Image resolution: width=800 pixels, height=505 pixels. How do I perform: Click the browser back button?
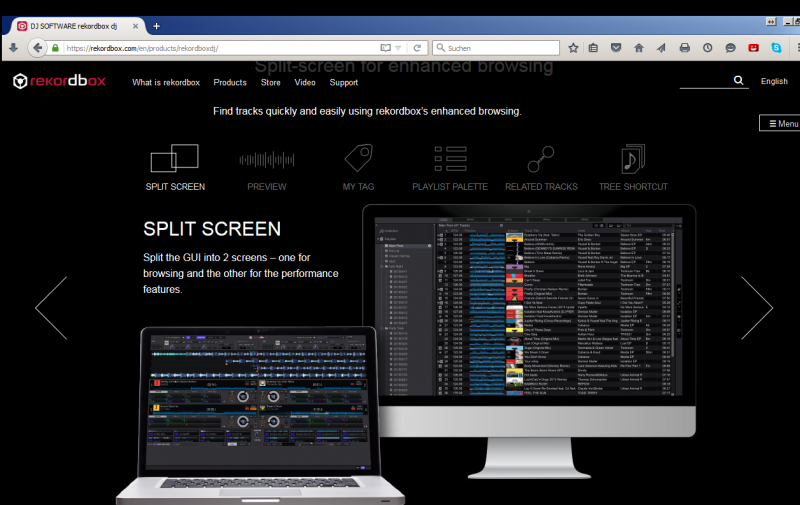[37, 48]
